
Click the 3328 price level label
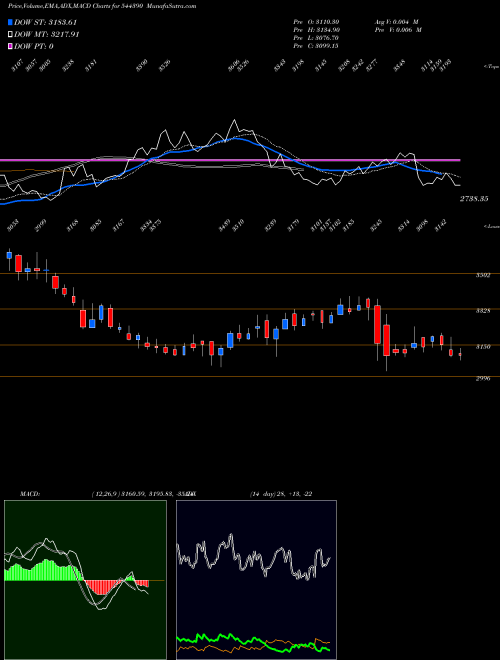click(483, 311)
